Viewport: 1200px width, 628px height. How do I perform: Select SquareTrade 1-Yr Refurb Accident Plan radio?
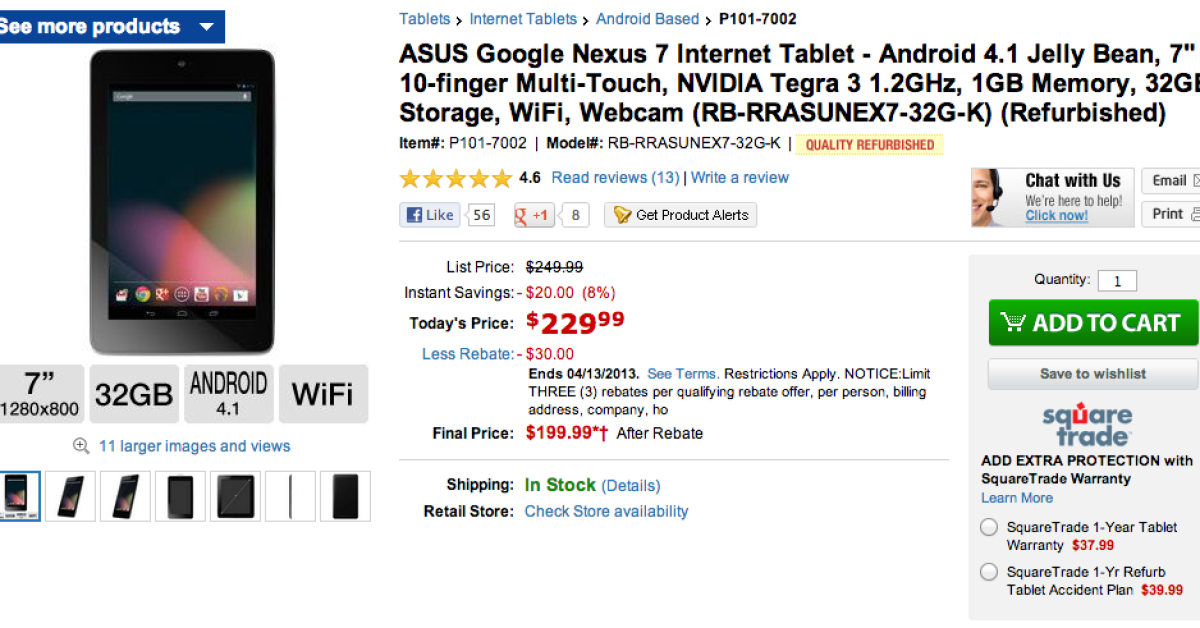(989, 572)
